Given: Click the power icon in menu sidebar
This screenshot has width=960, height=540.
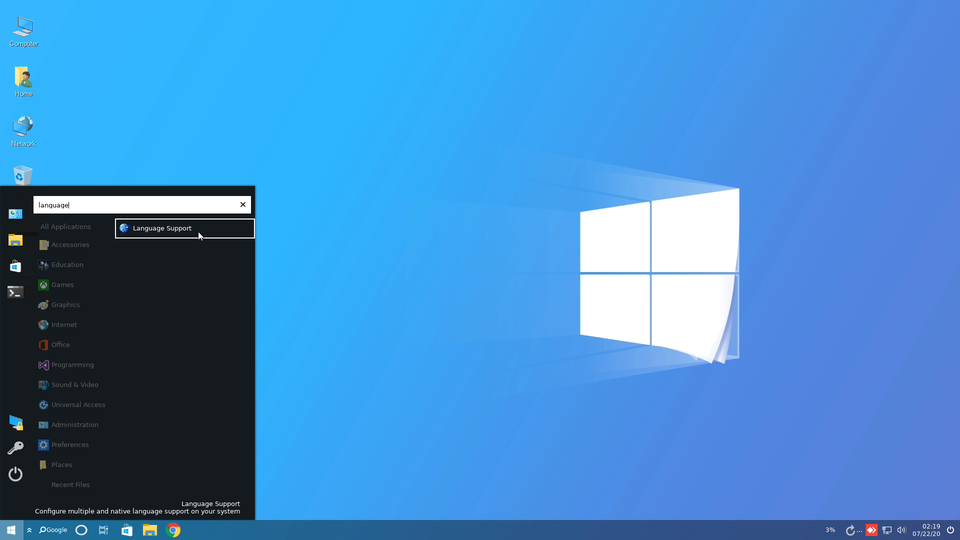Looking at the screenshot, I should [x=15, y=474].
